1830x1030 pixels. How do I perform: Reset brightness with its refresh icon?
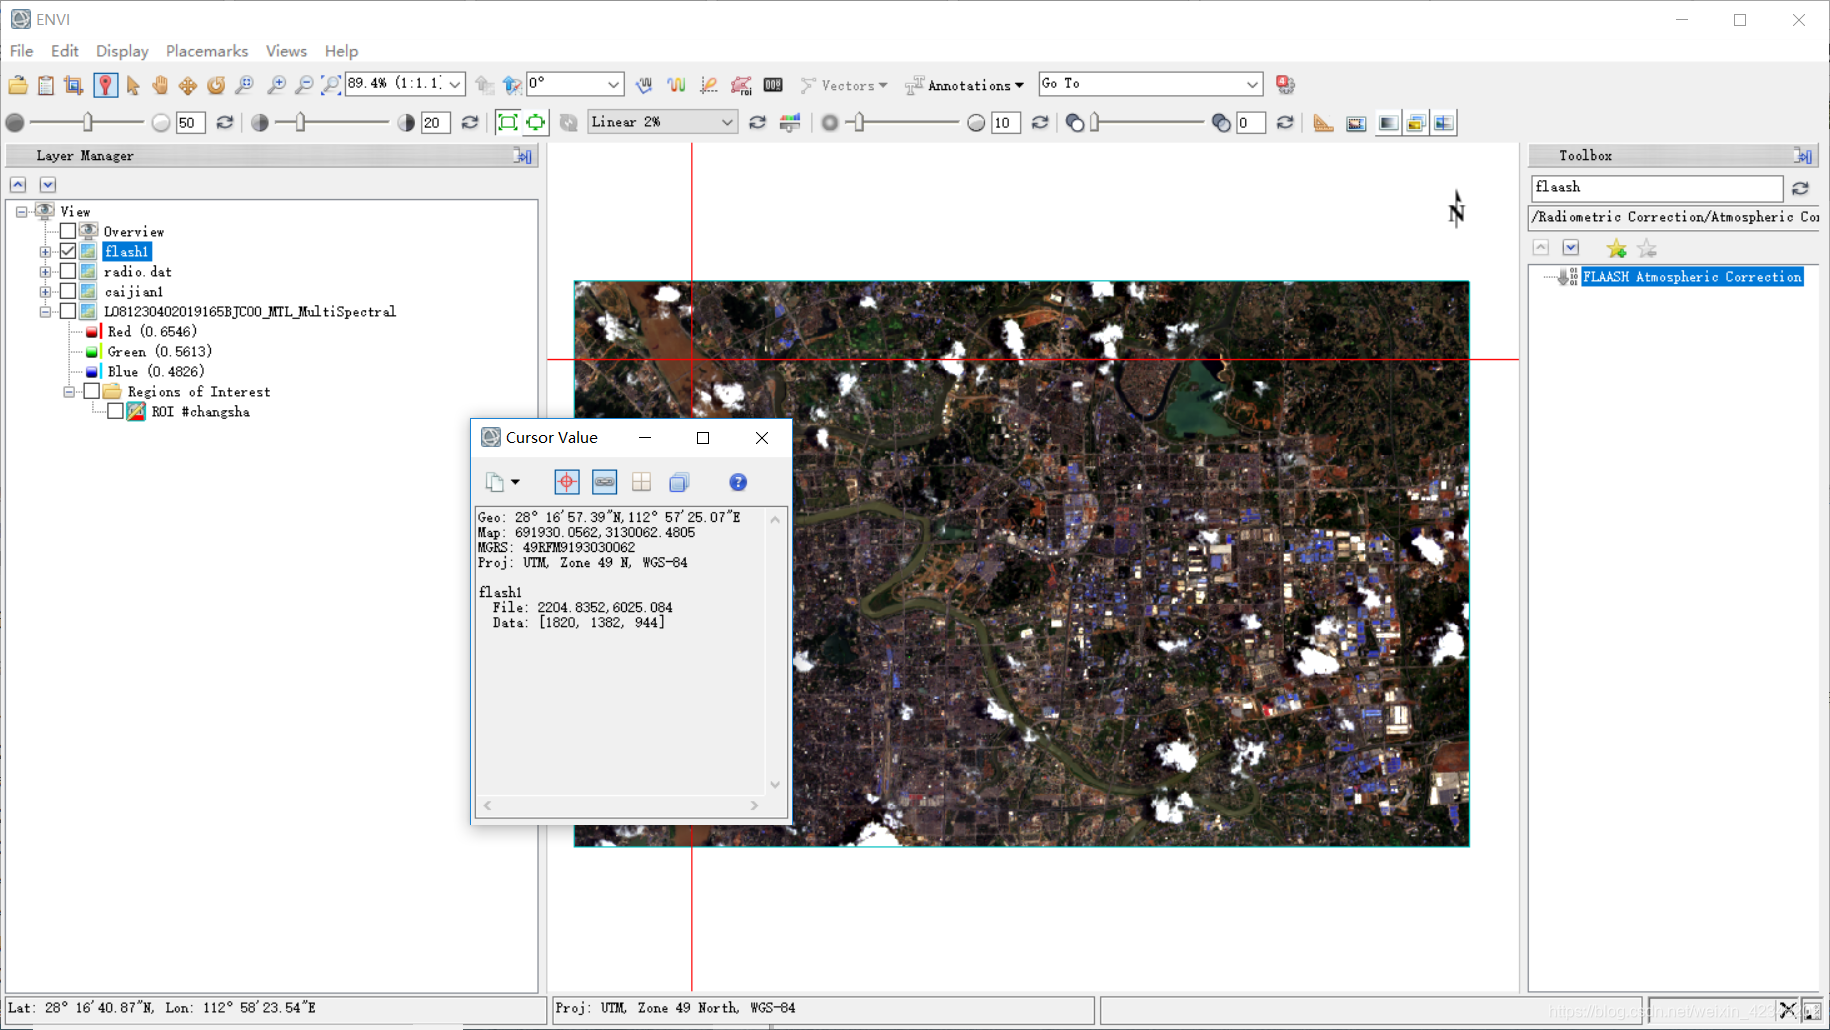pyautogui.click(x=225, y=123)
